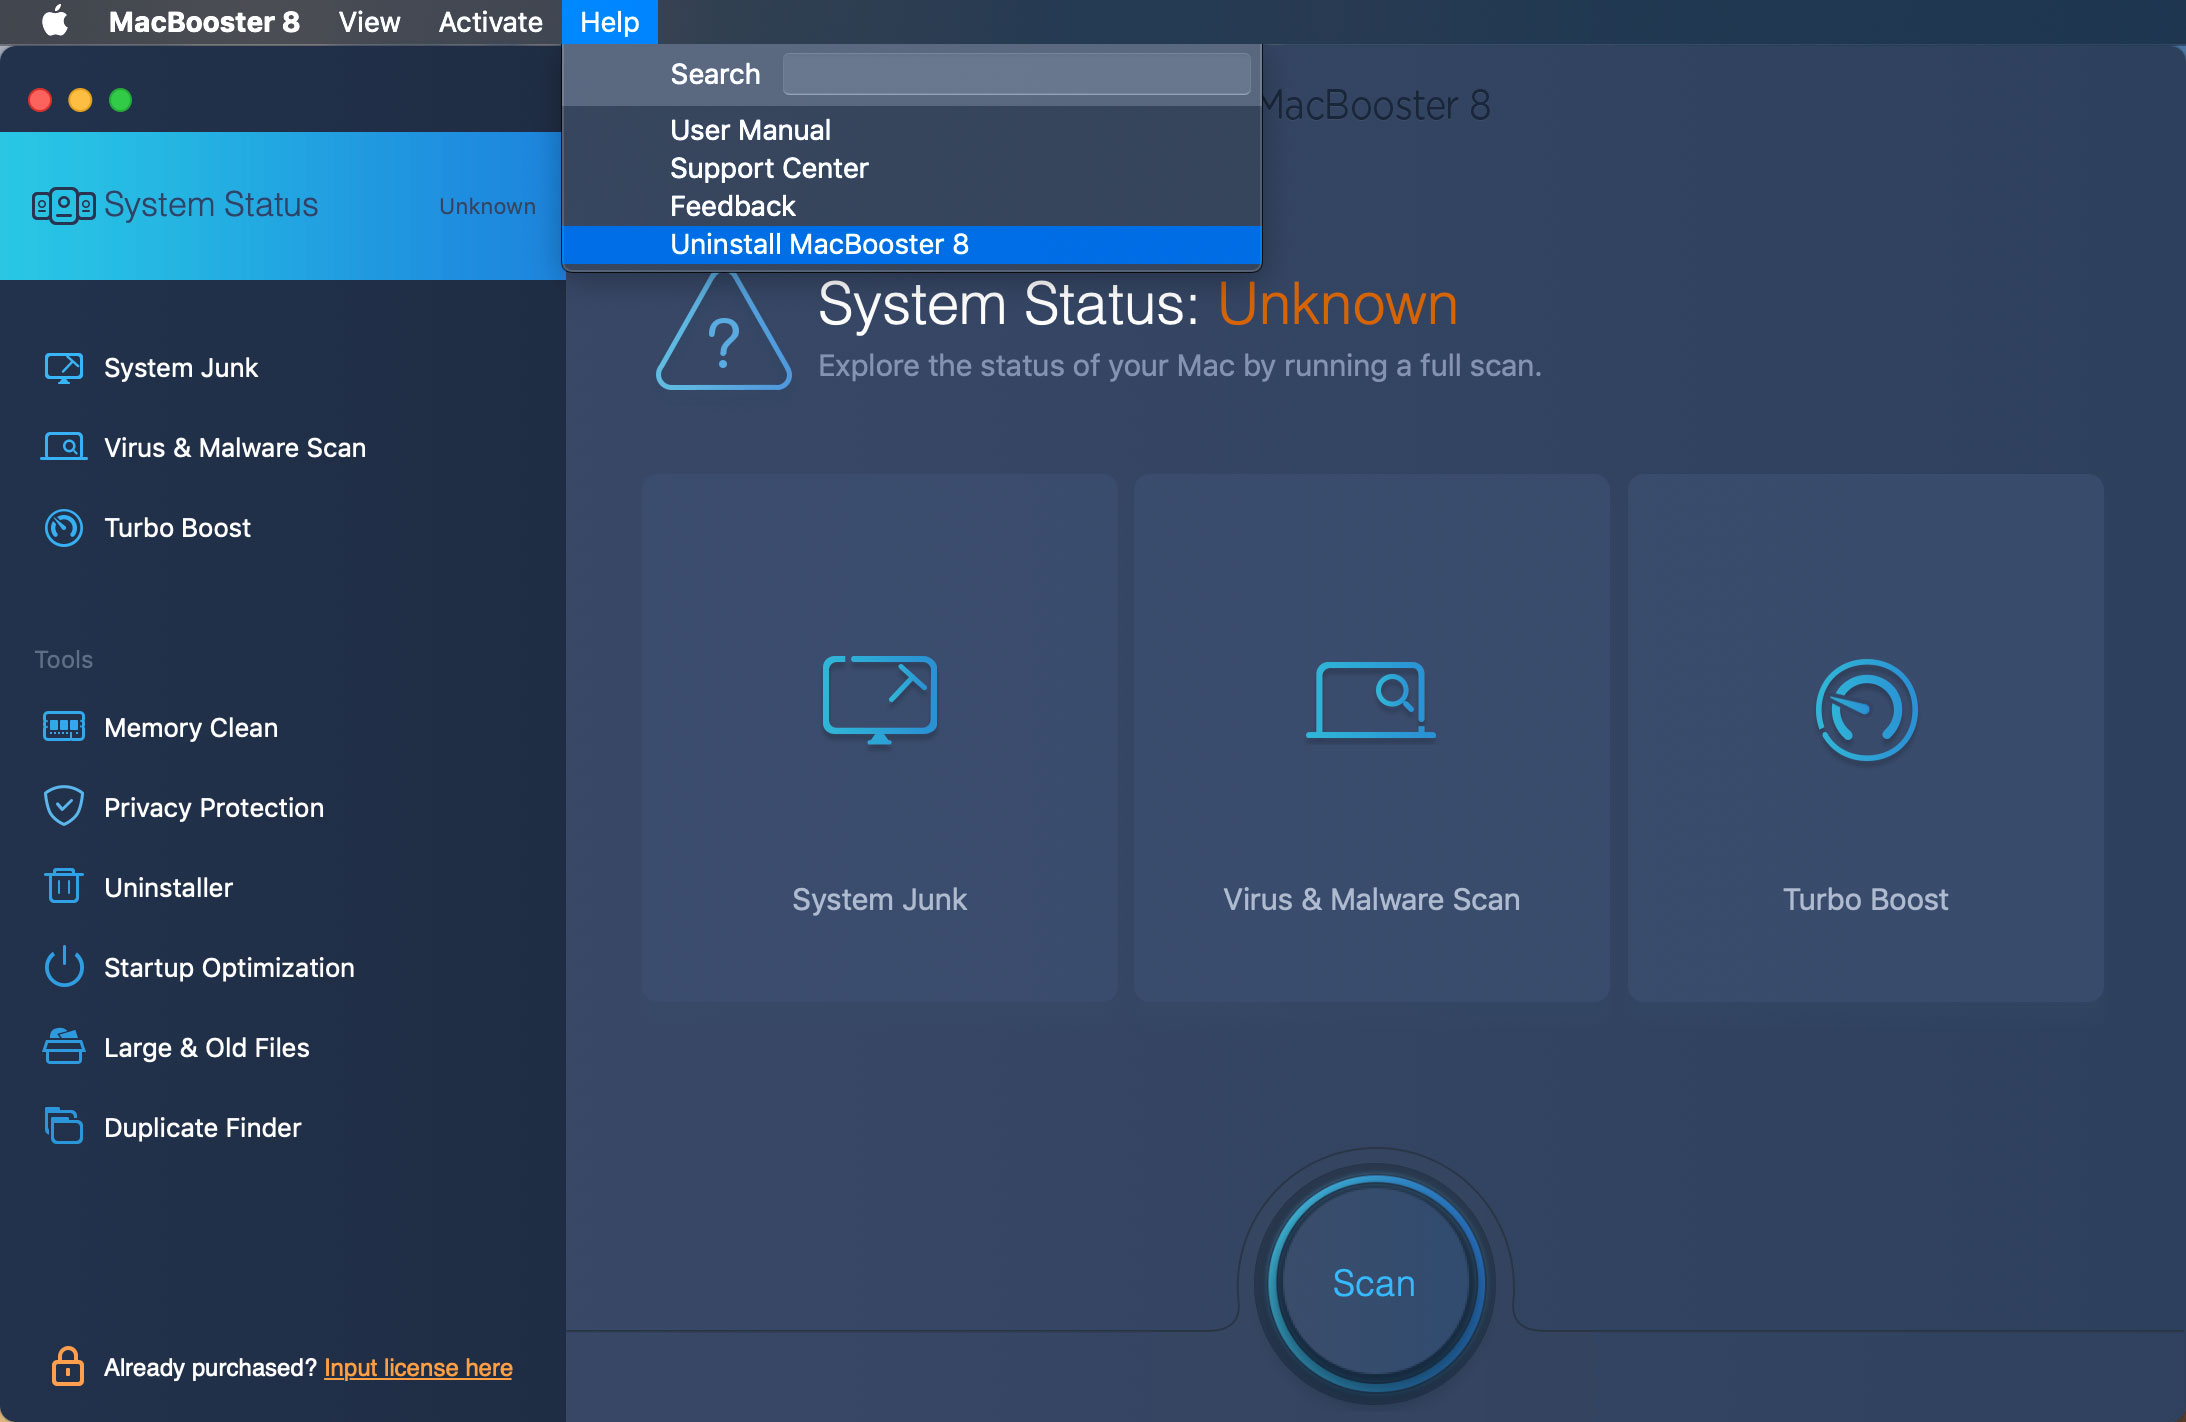This screenshot has height=1422, width=2186.
Task: Click the Tools section heading
Action: (x=64, y=660)
